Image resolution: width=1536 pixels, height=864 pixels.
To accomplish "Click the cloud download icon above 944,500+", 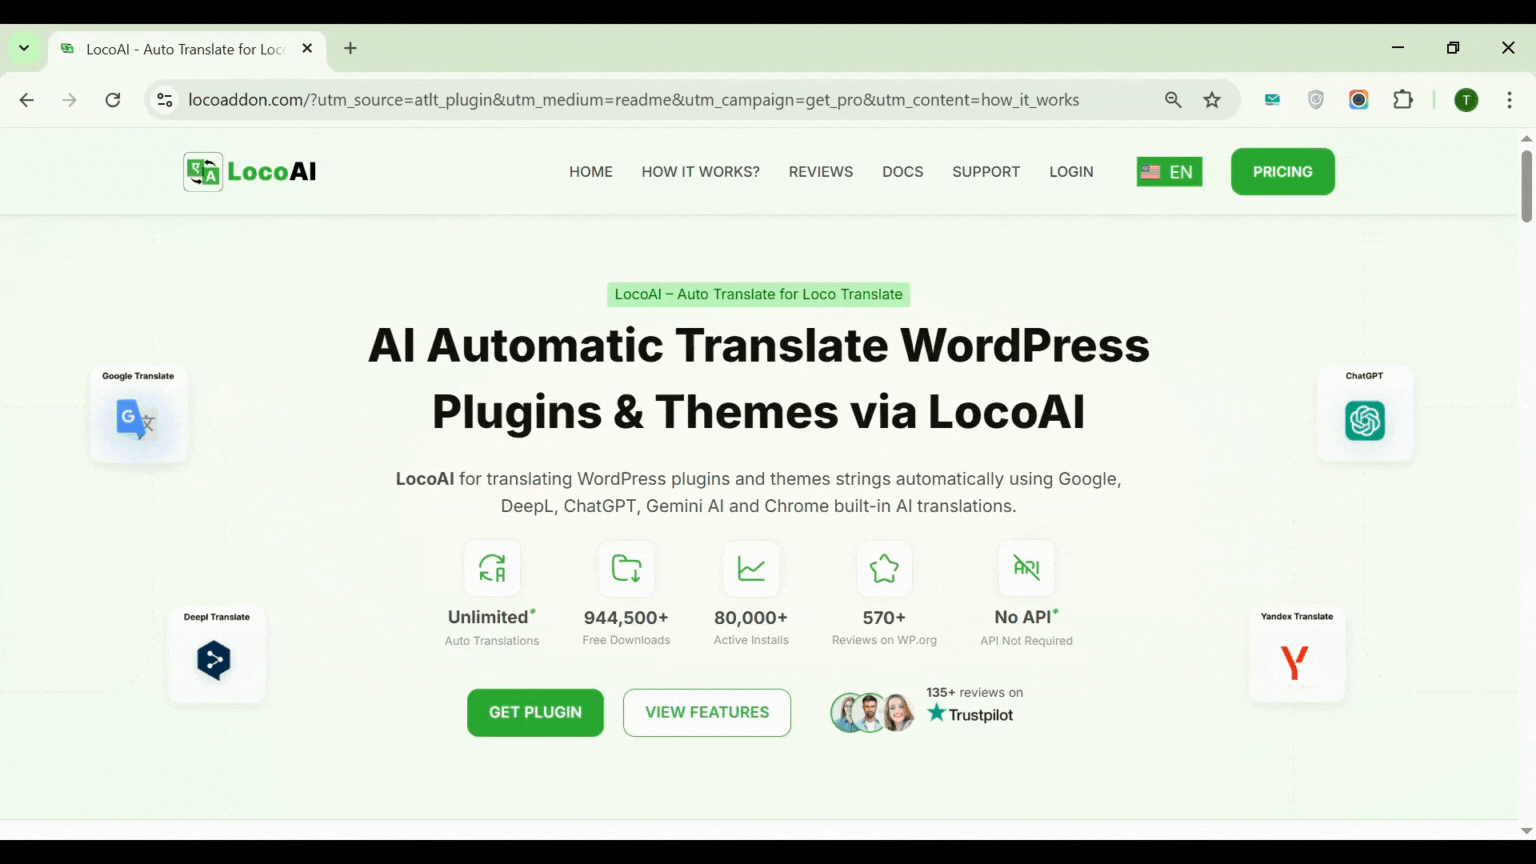I will tap(626, 568).
